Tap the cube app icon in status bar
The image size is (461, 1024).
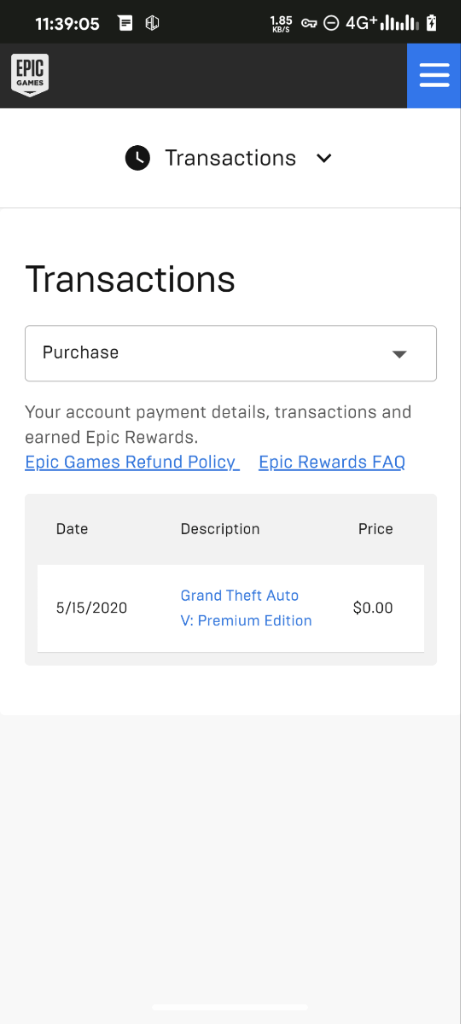(152, 24)
